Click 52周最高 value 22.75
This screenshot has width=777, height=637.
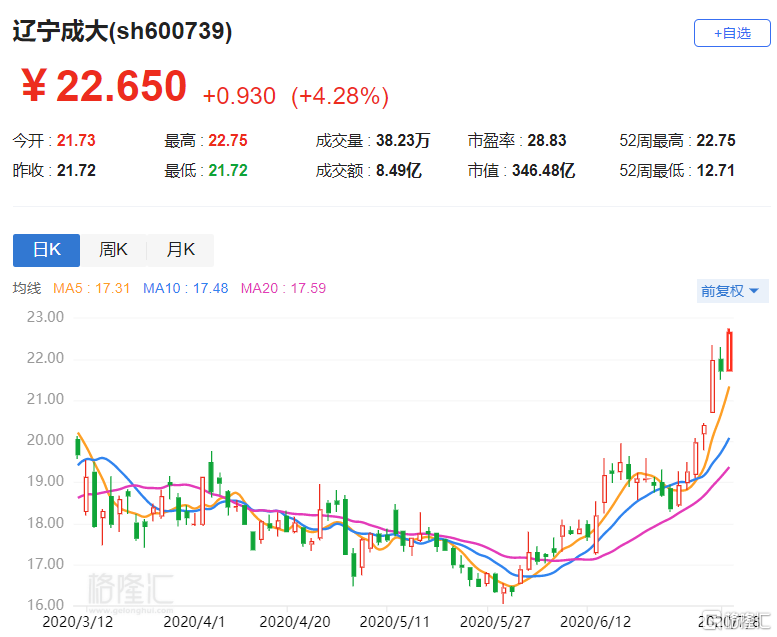click(x=716, y=140)
